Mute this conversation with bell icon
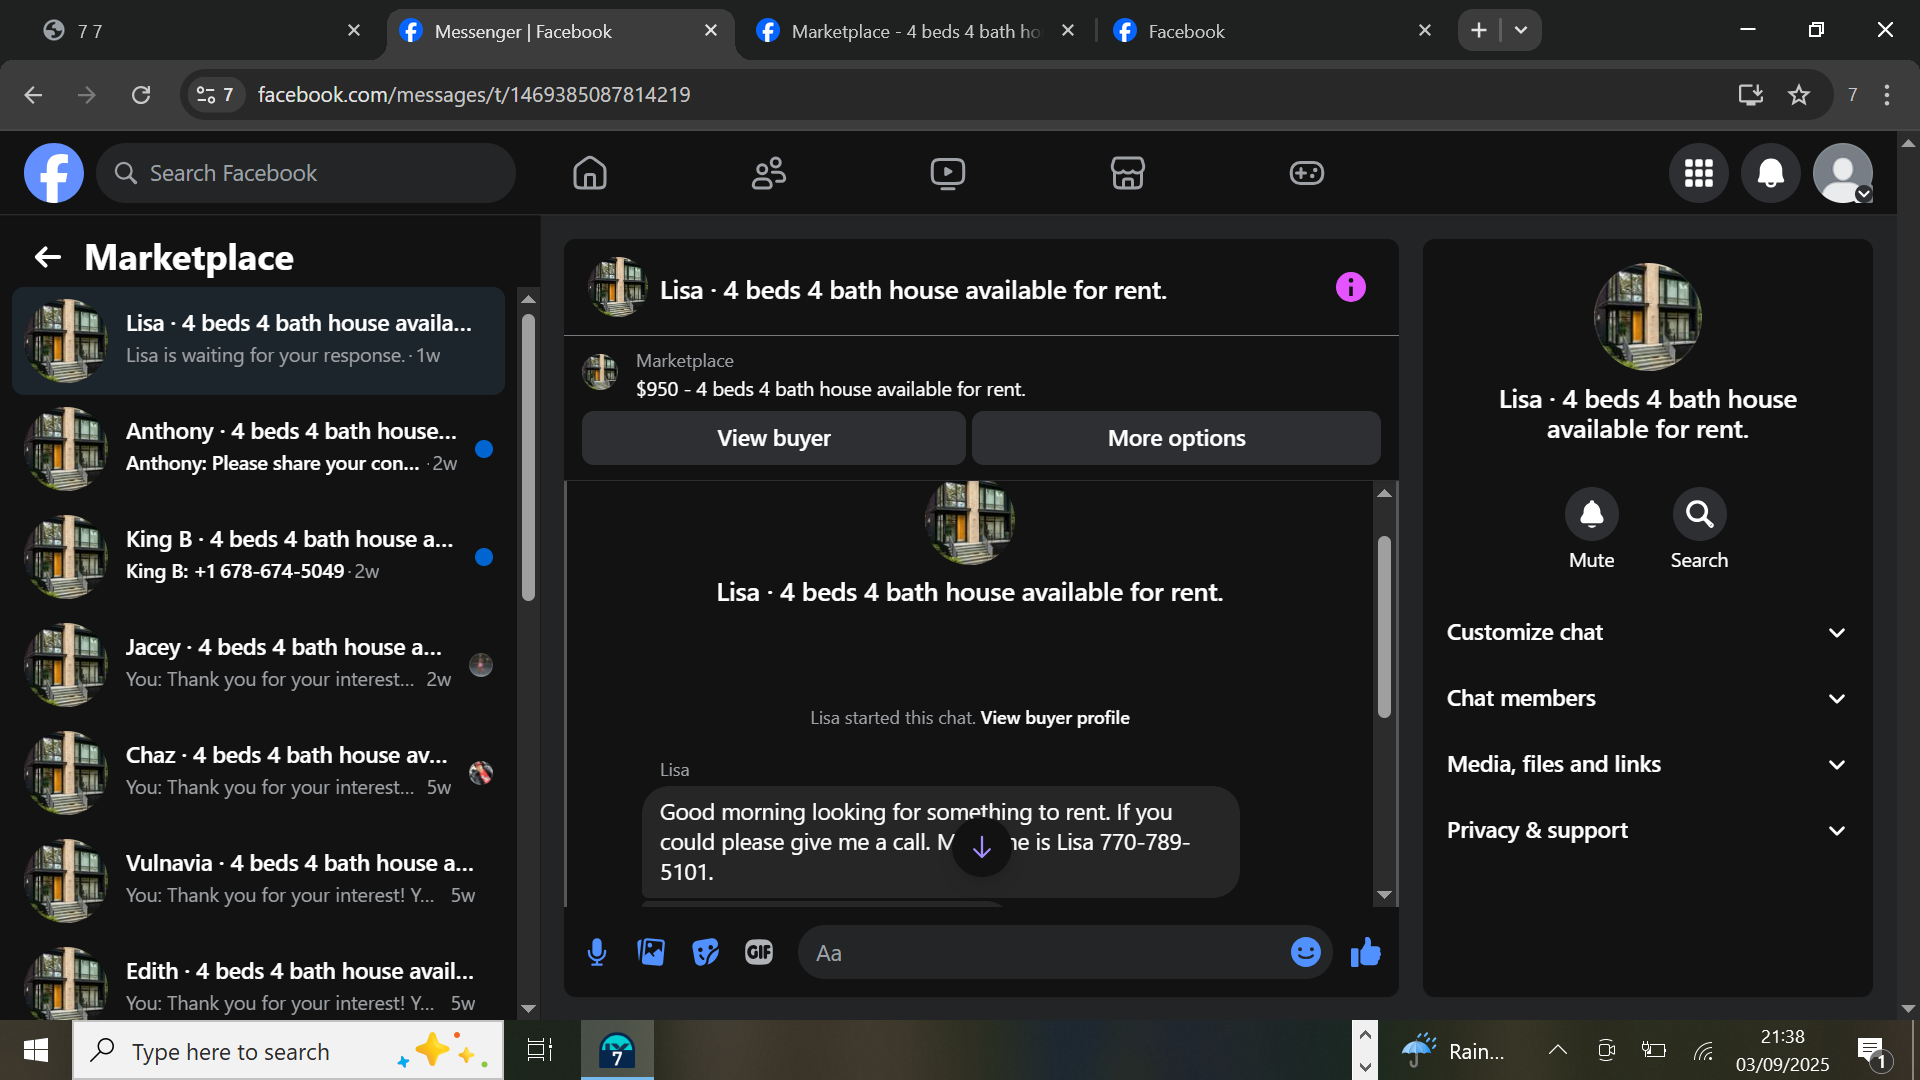This screenshot has width=1920, height=1080. tap(1591, 514)
